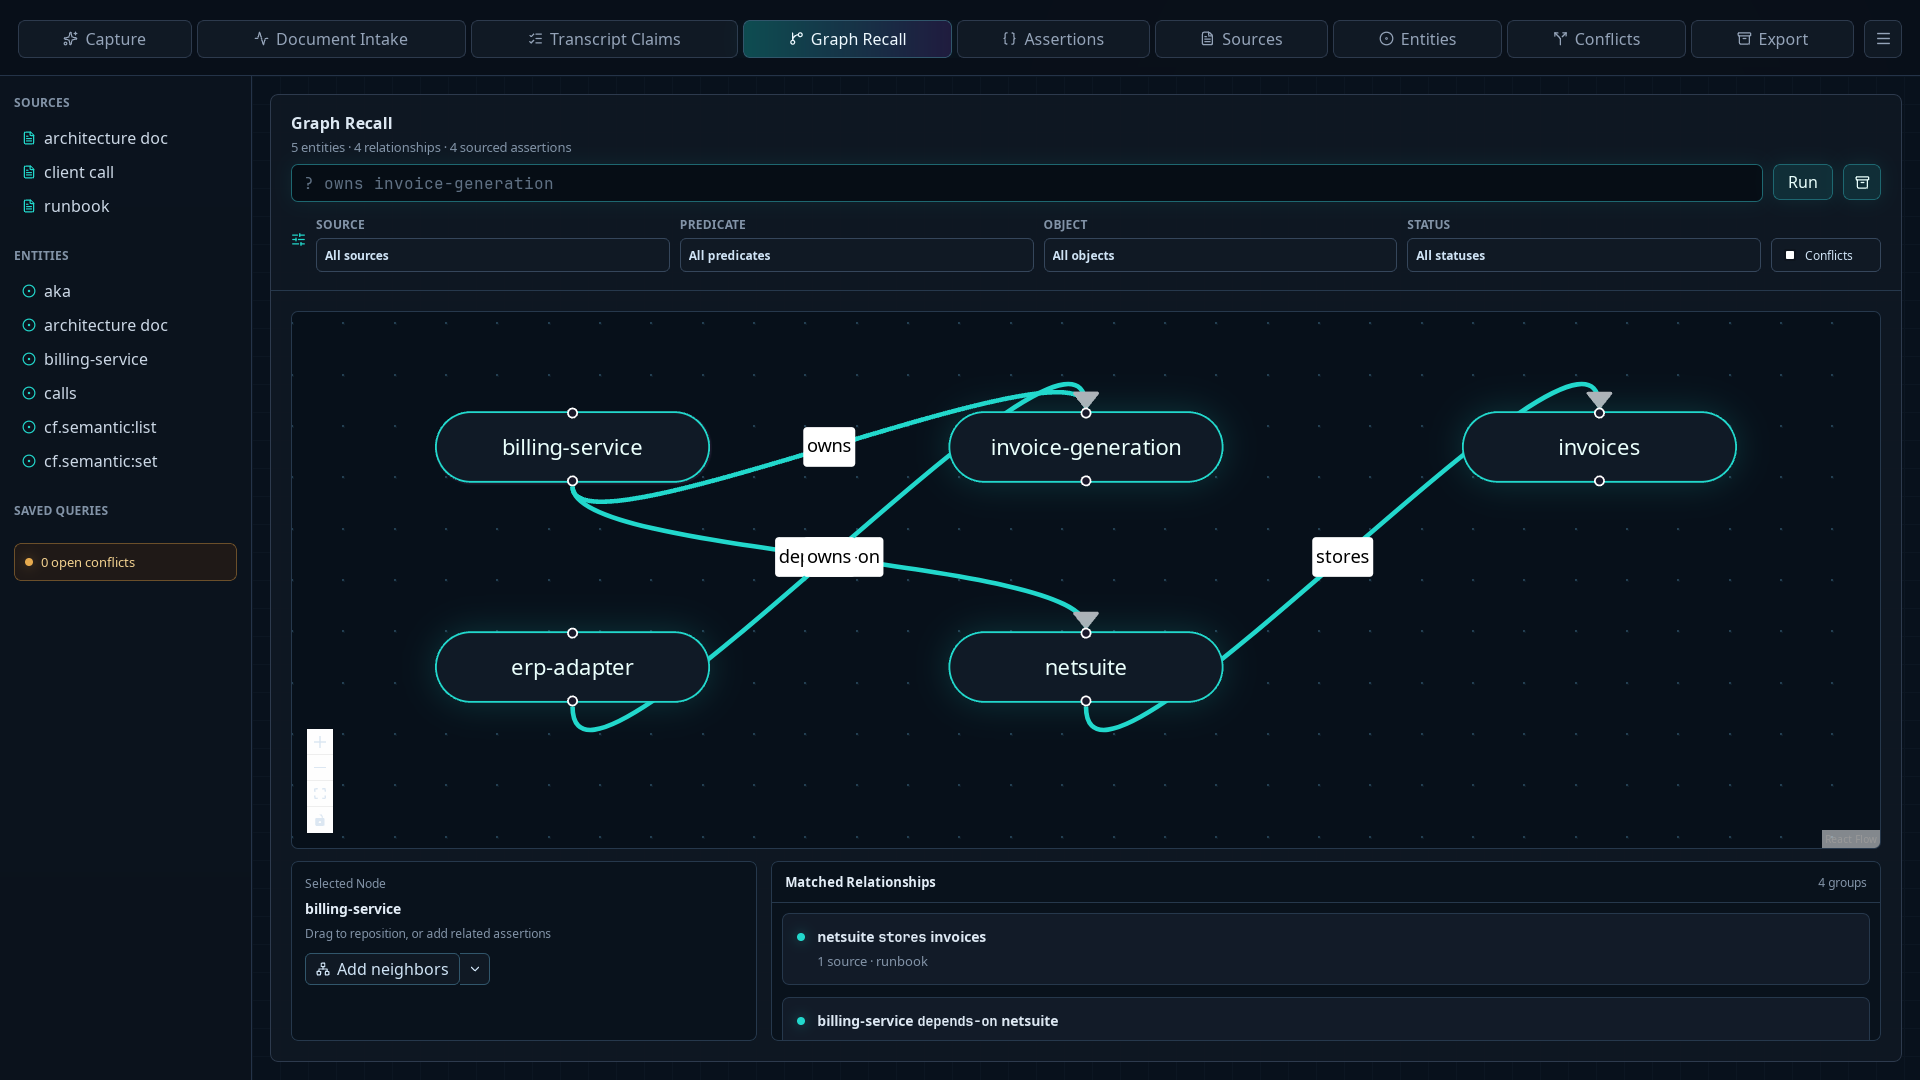Screen dimensions: 1920x1080
Task: Open the 0 open conflicts badge
Action: click(x=125, y=562)
